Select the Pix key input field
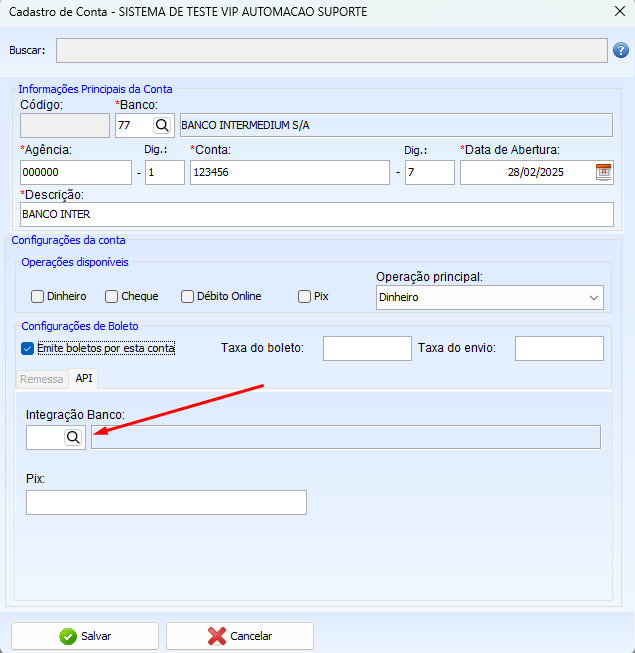This screenshot has height=653, width=635. point(166,502)
